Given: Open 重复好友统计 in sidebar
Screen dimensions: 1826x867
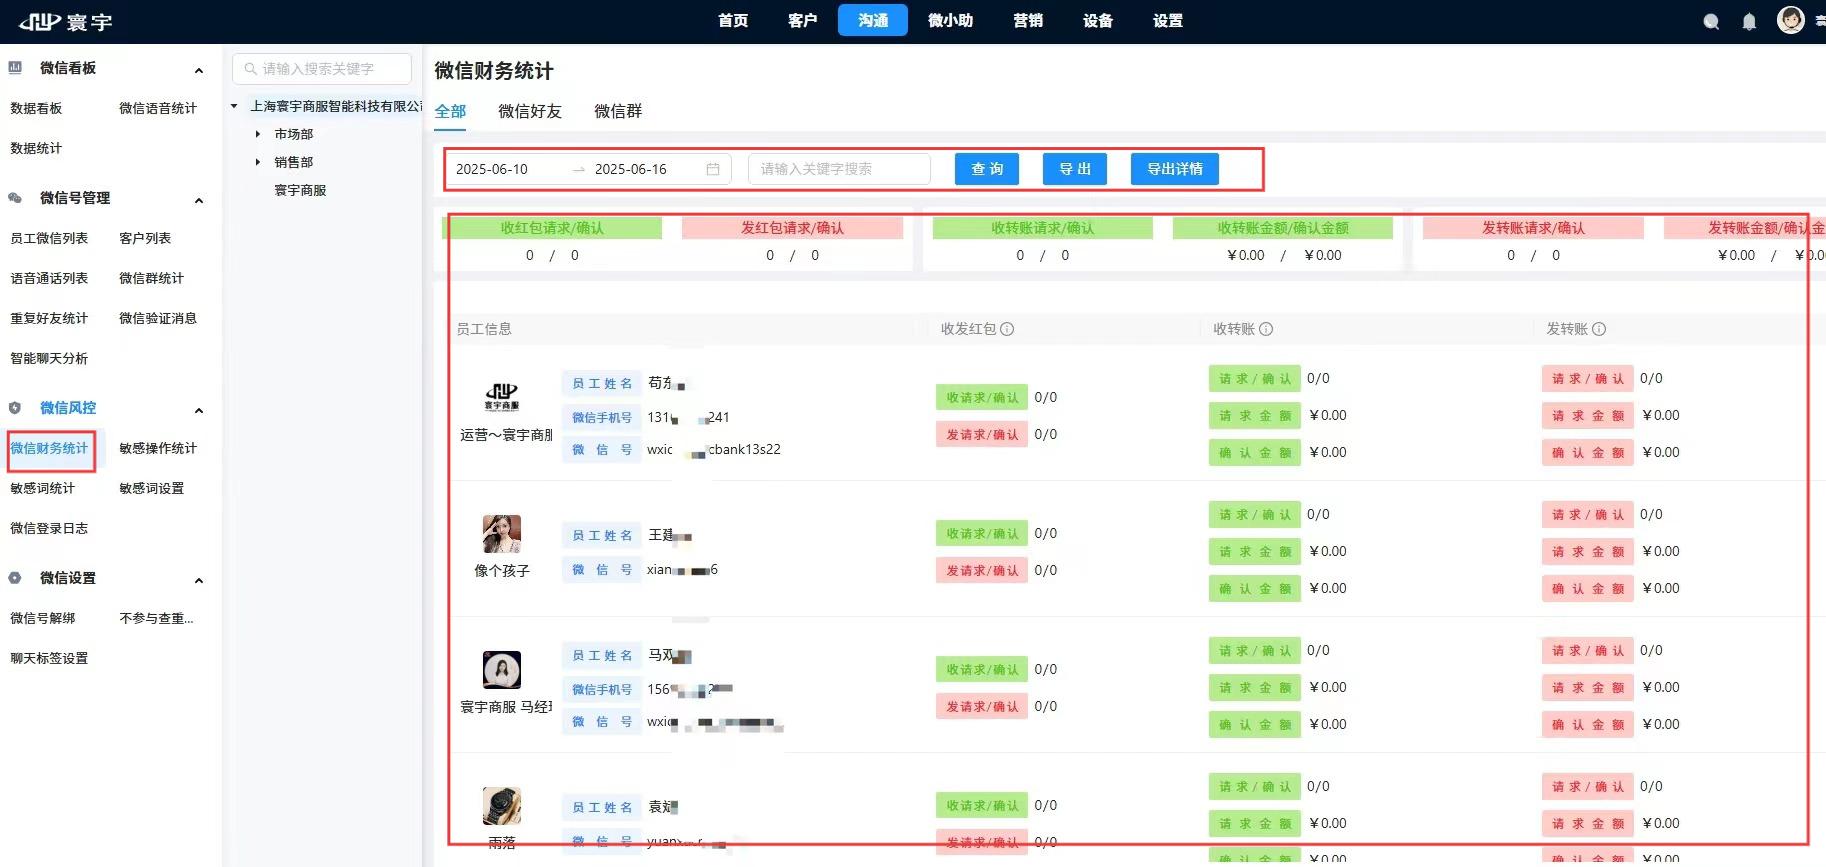Looking at the screenshot, I should coord(49,318).
